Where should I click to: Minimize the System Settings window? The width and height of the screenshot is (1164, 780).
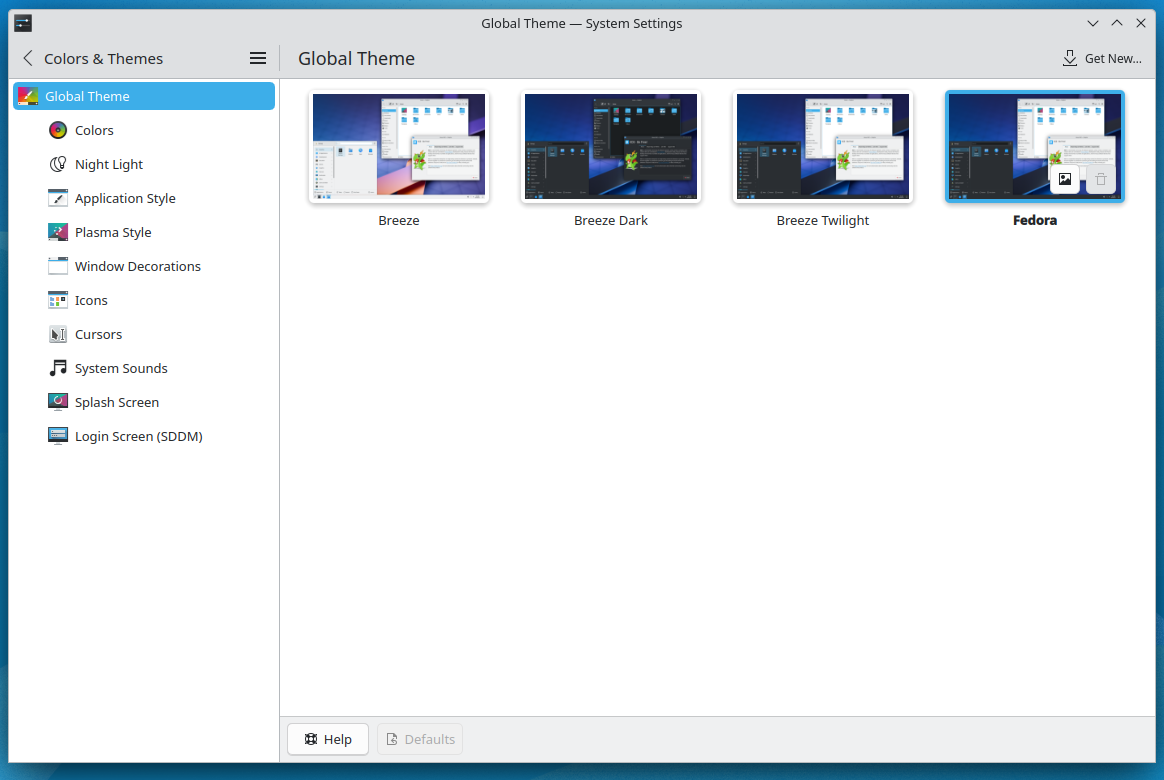point(1093,23)
